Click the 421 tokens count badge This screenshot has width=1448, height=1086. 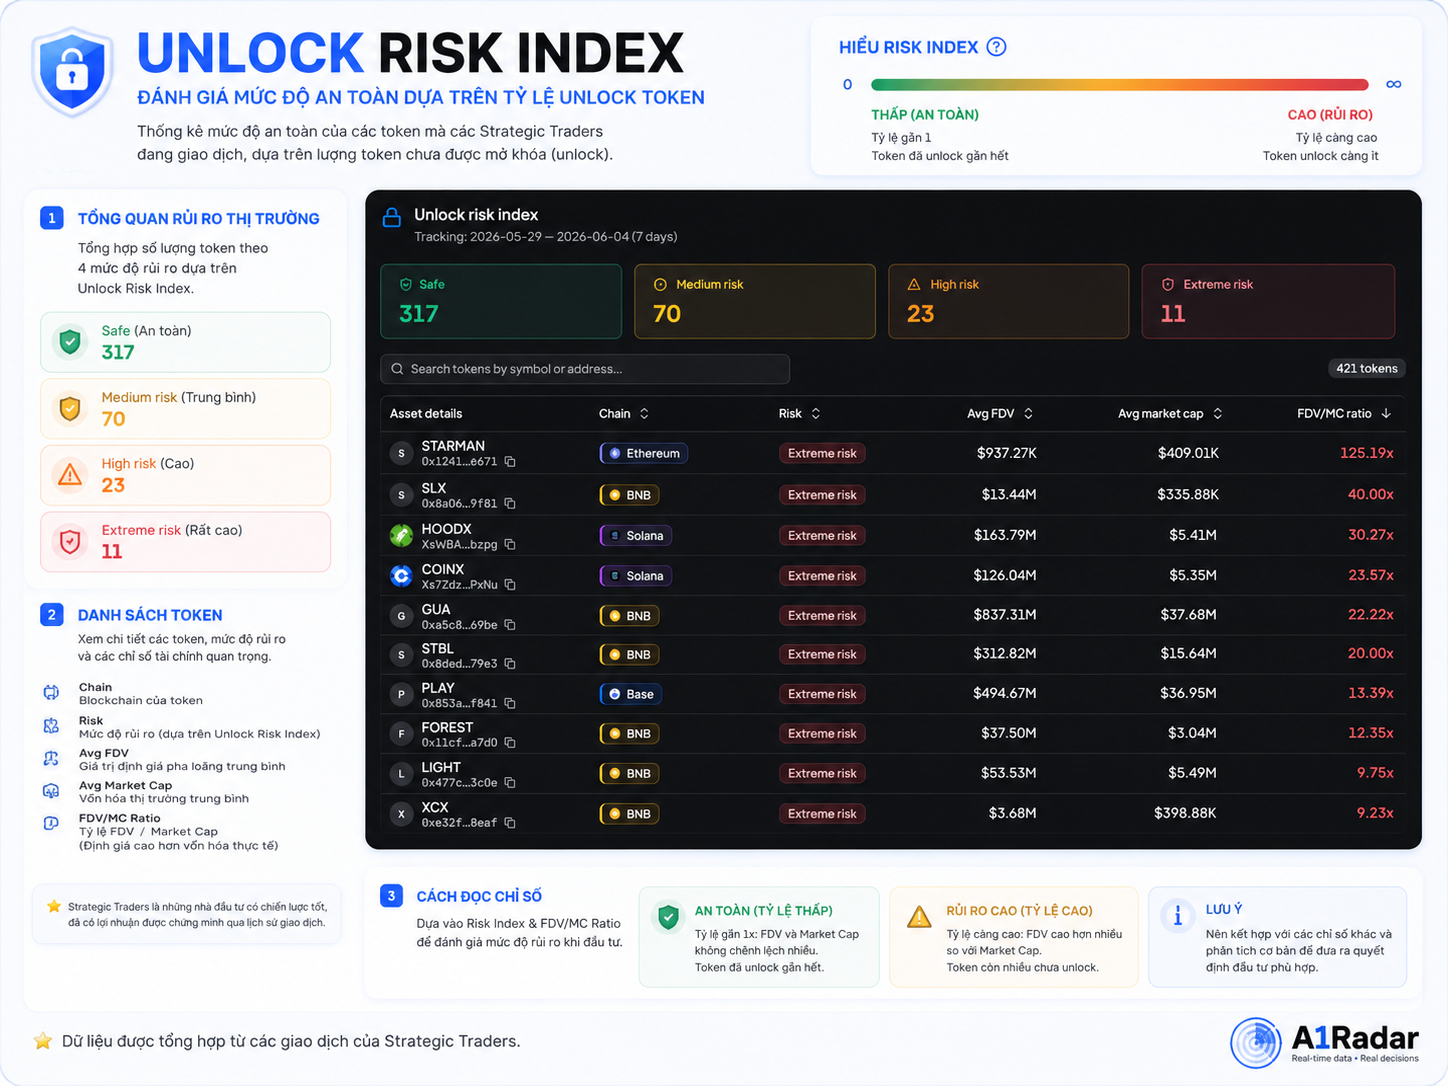tap(1367, 369)
